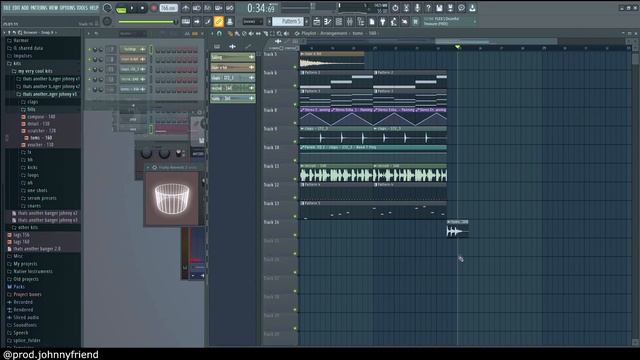Open the VIEW menu
This screenshot has height=360, width=640.
53,8
